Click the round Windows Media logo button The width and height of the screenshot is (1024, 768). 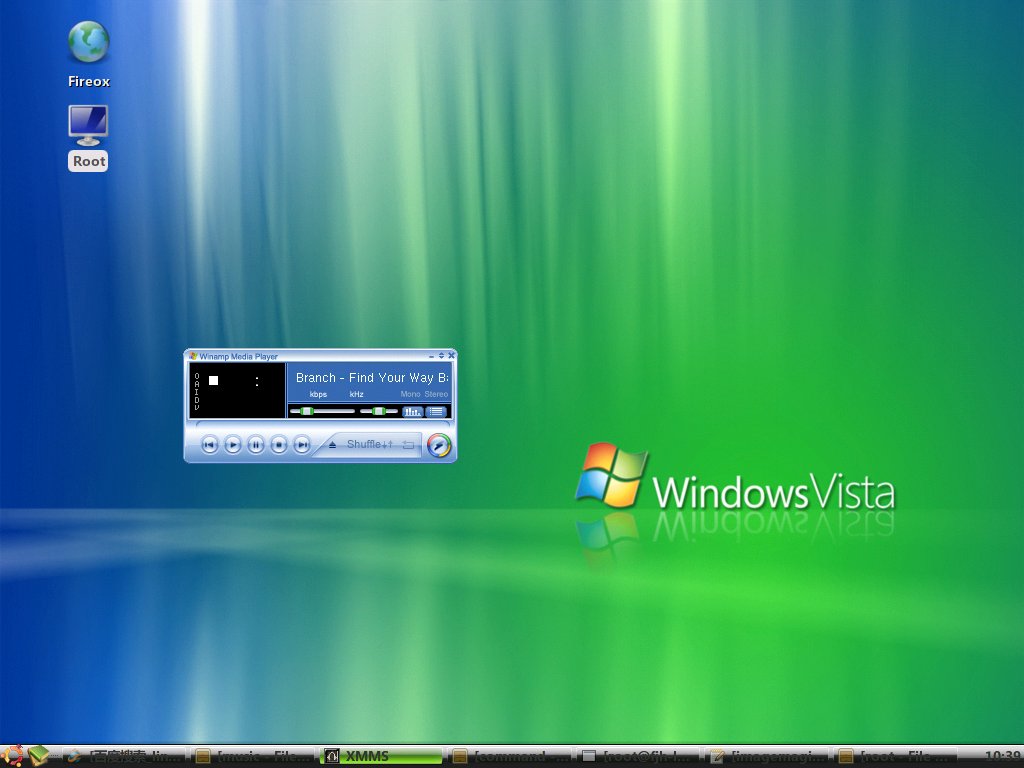[x=439, y=445]
